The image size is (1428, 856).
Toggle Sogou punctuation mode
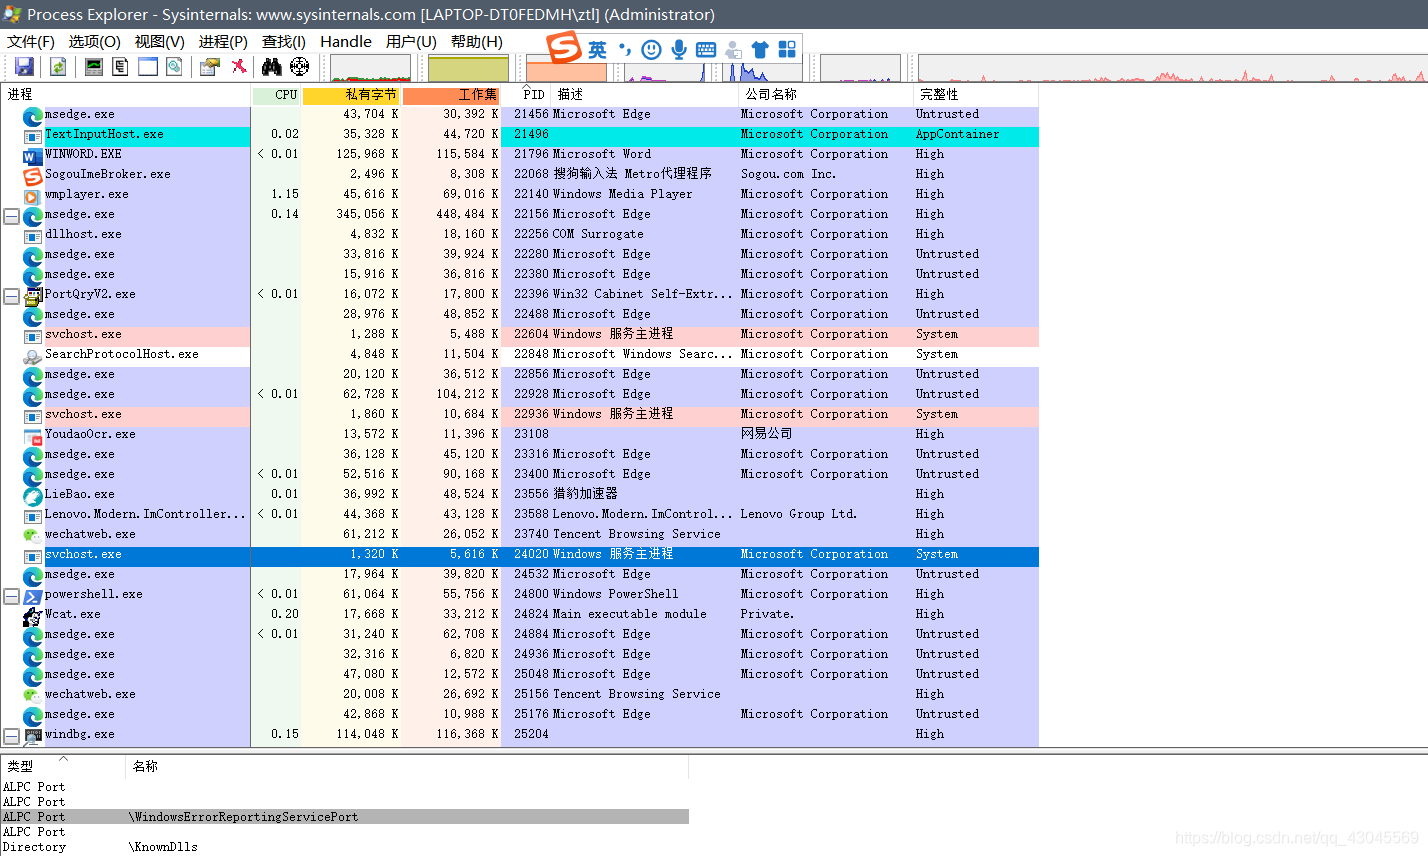click(x=624, y=50)
